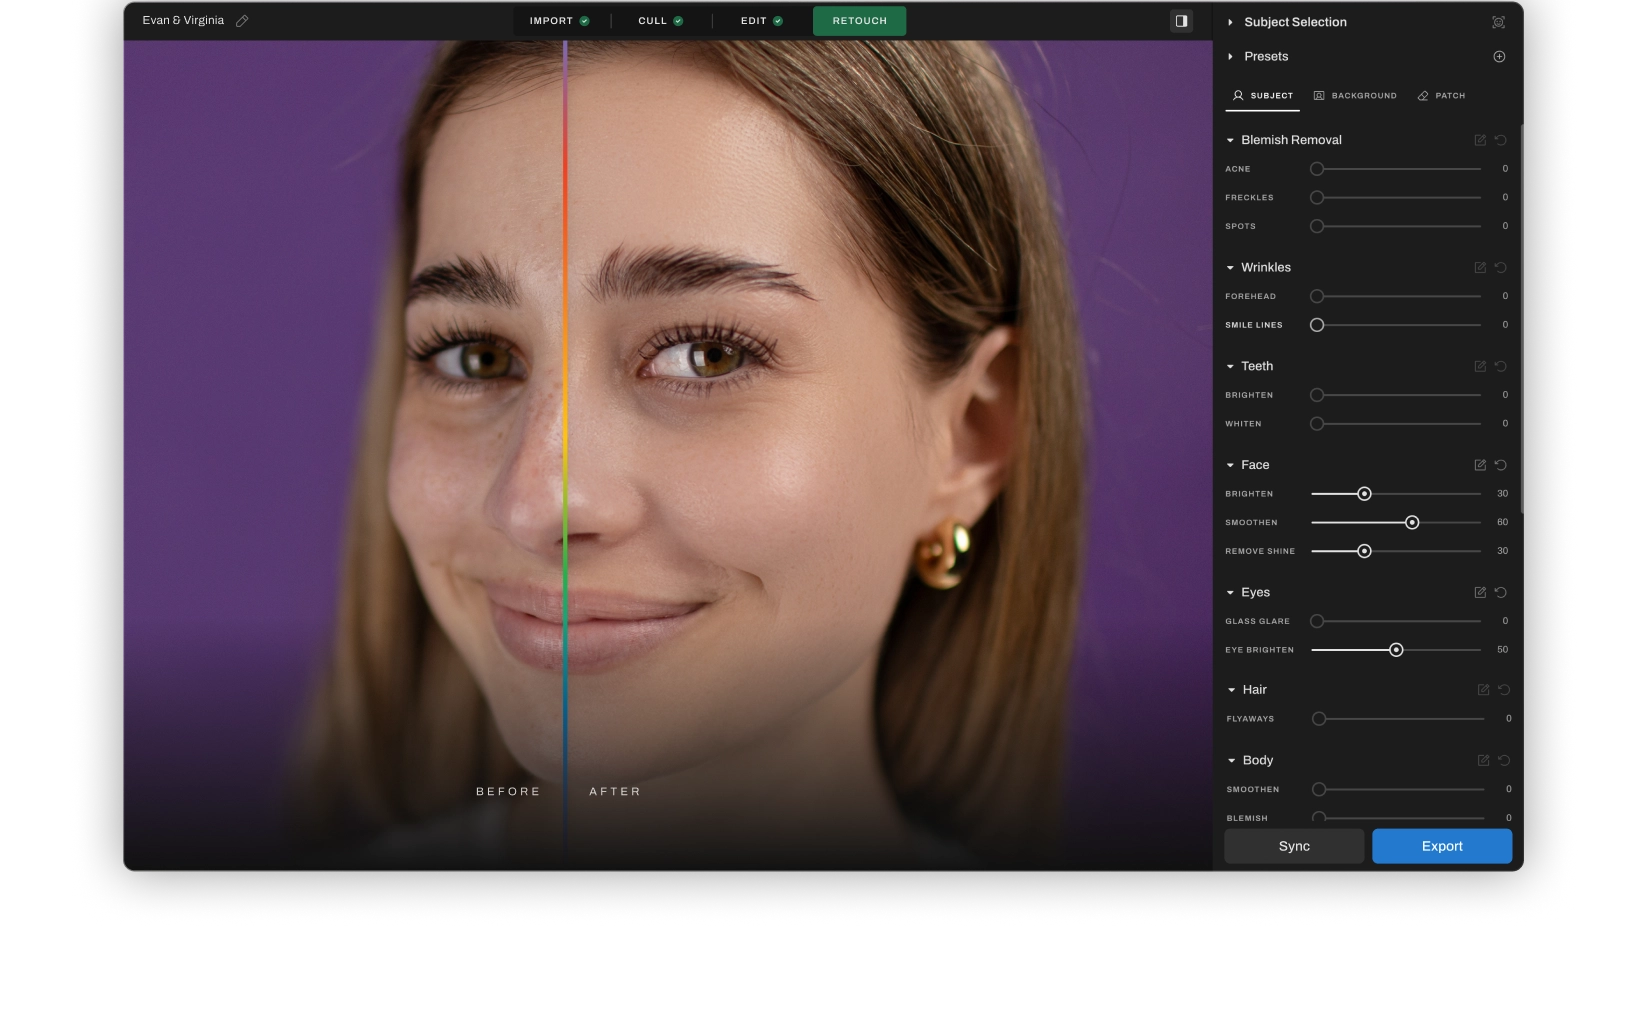Open the PATCH tab

tap(1441, 95)
